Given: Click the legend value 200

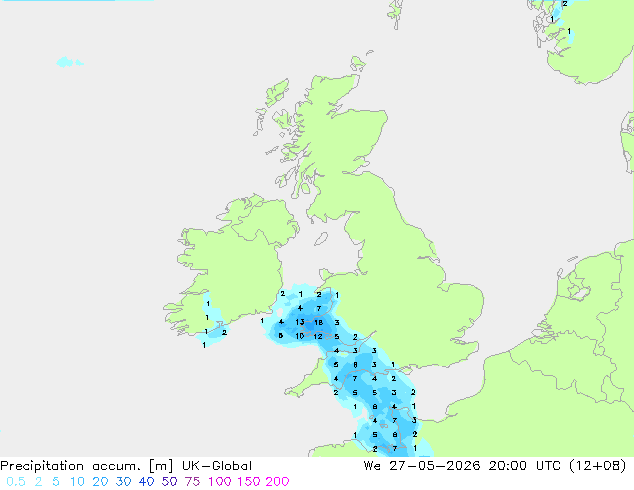Looking at the screenshot, I should click(277, 482).
